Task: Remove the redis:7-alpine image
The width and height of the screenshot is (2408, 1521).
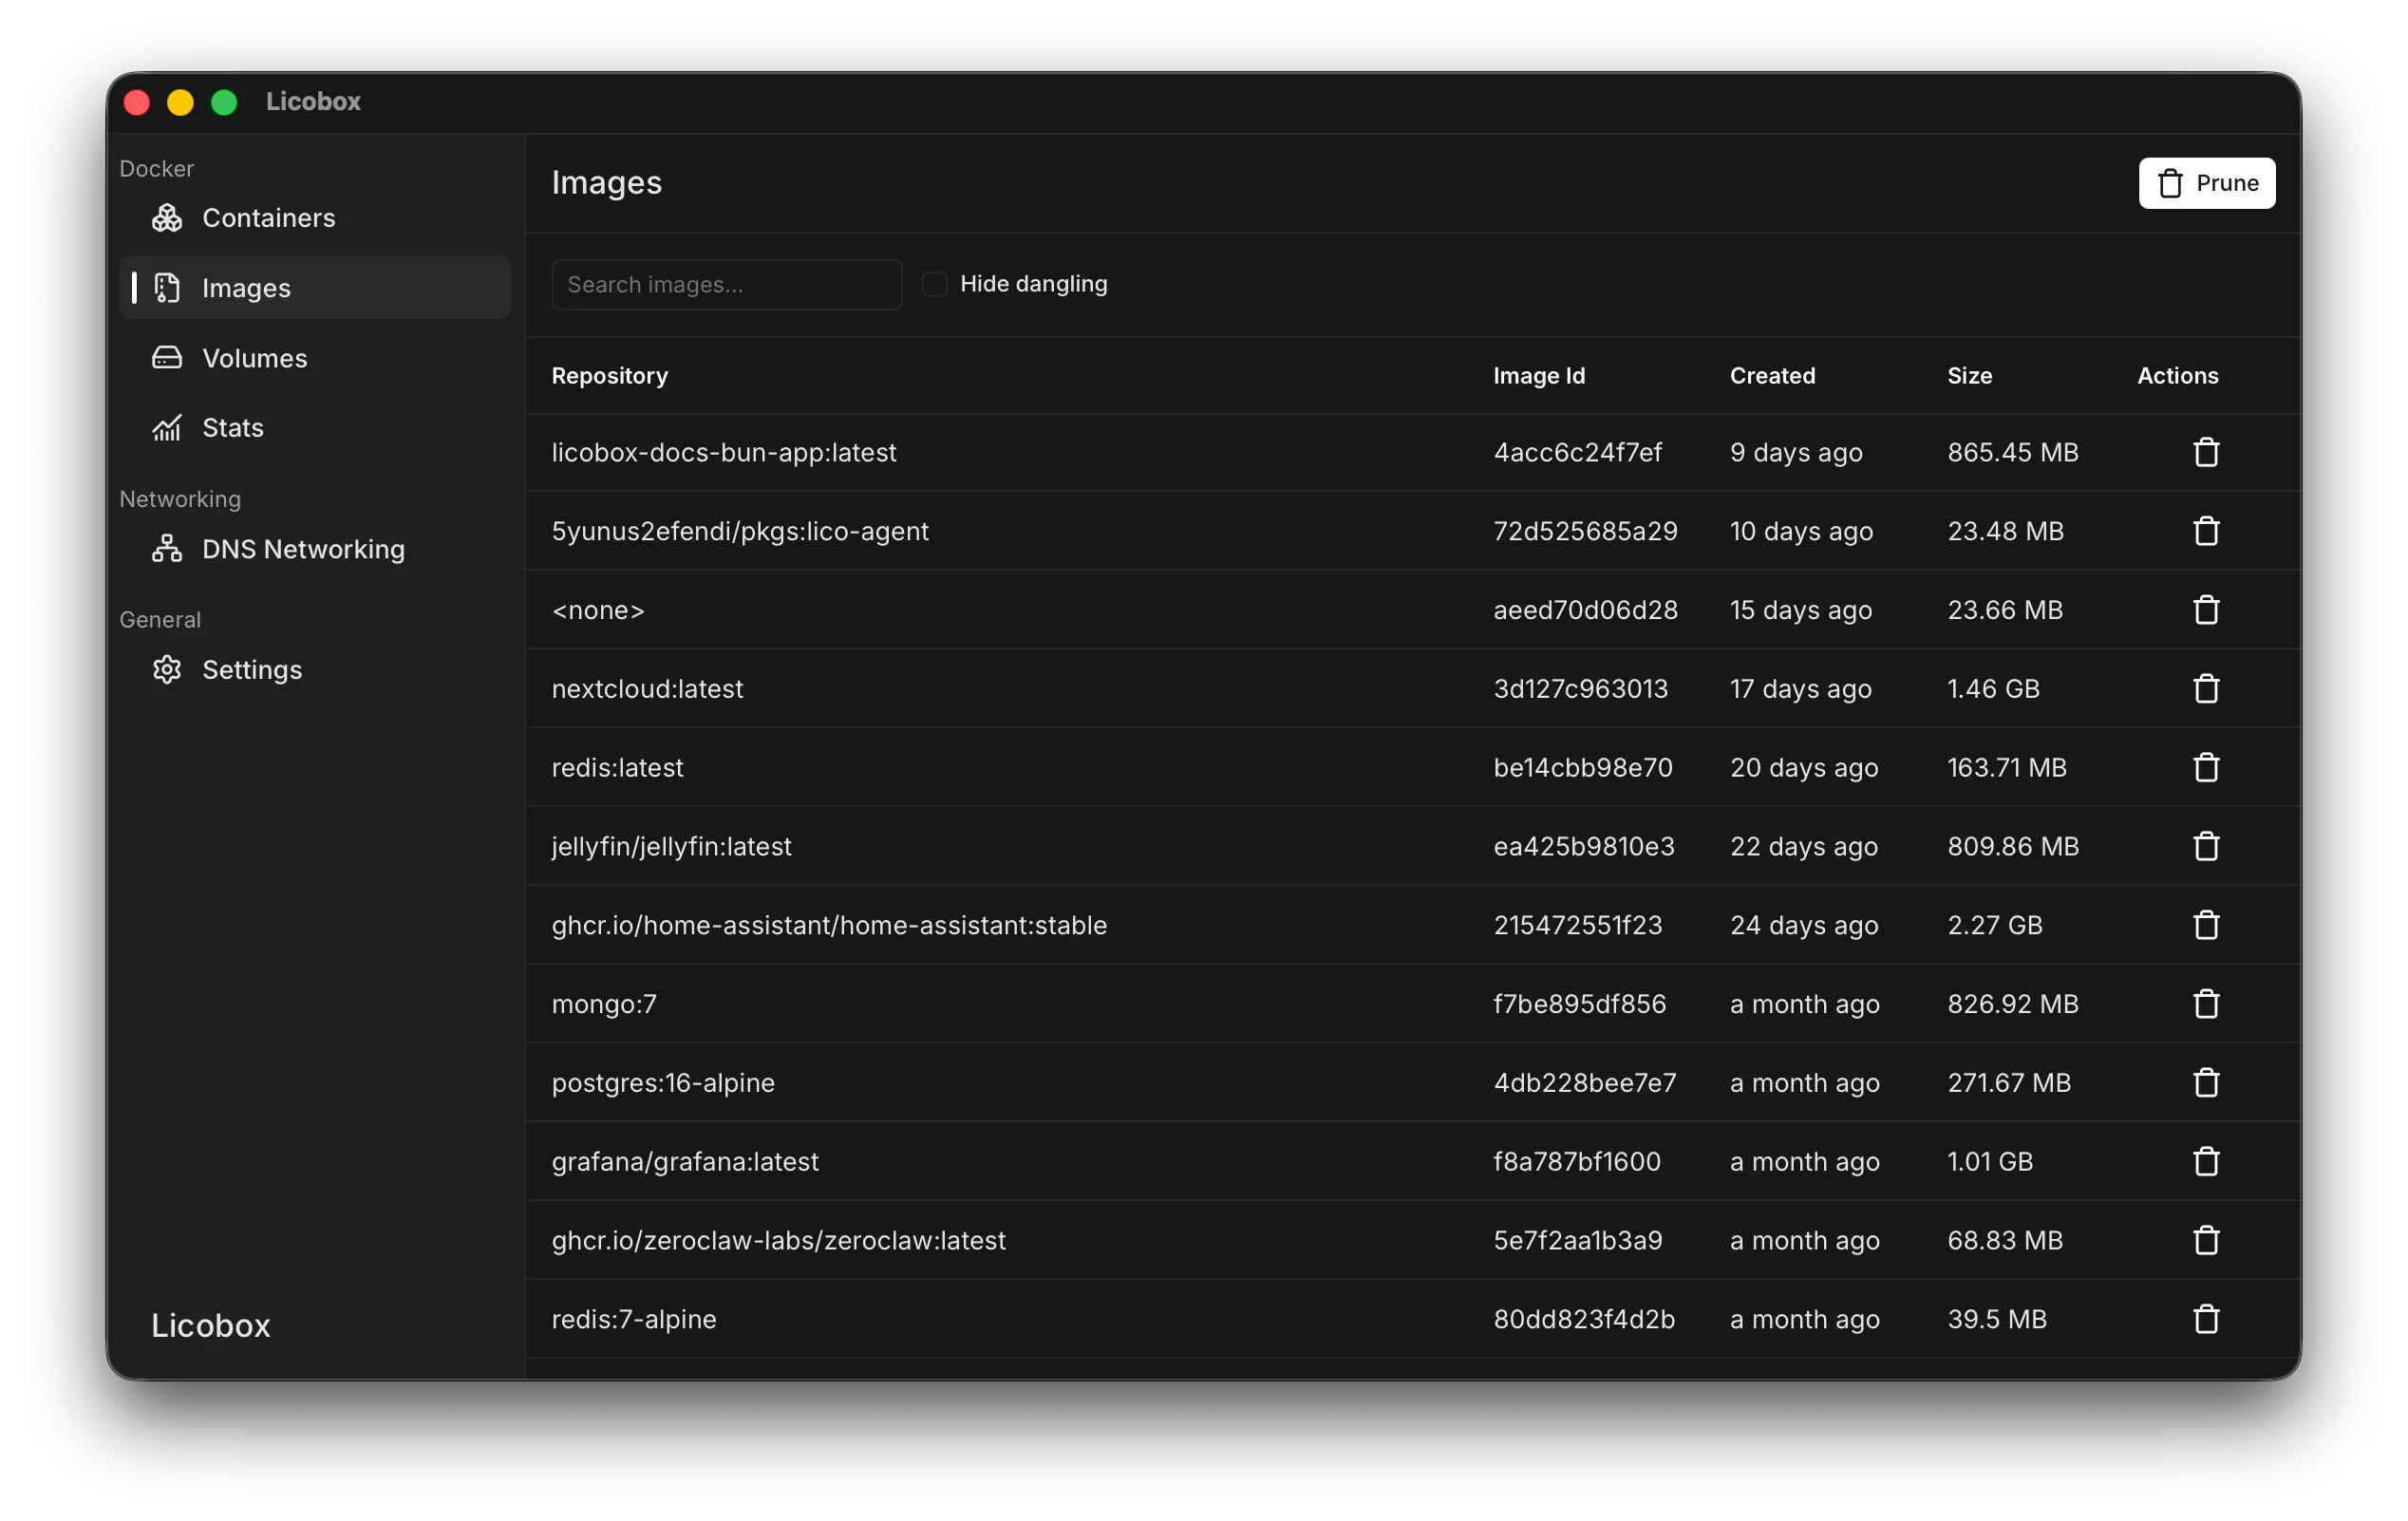Action: [2206, 1320]
